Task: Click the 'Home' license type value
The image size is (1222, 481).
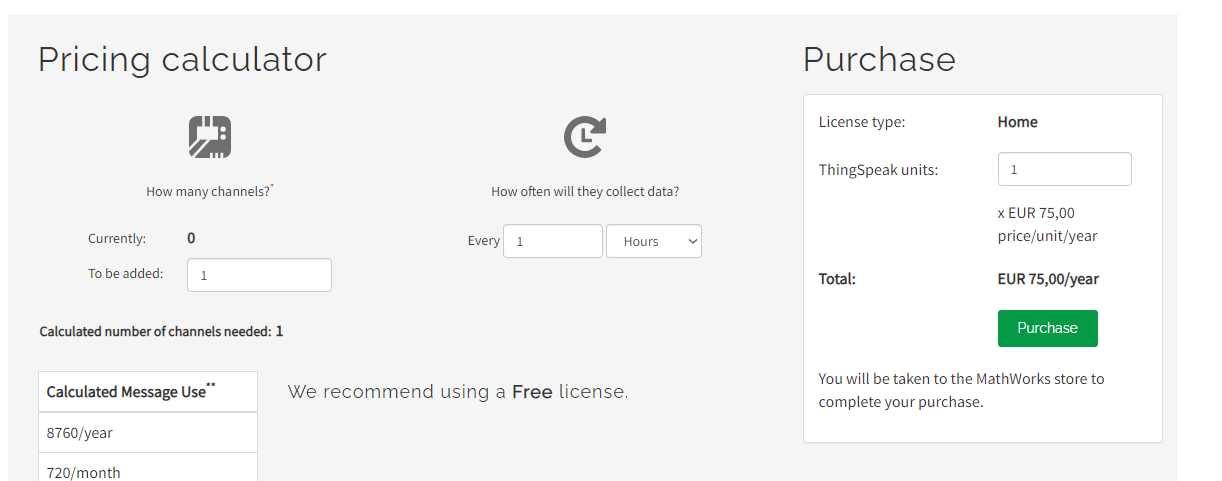Action: point(1017,122)
